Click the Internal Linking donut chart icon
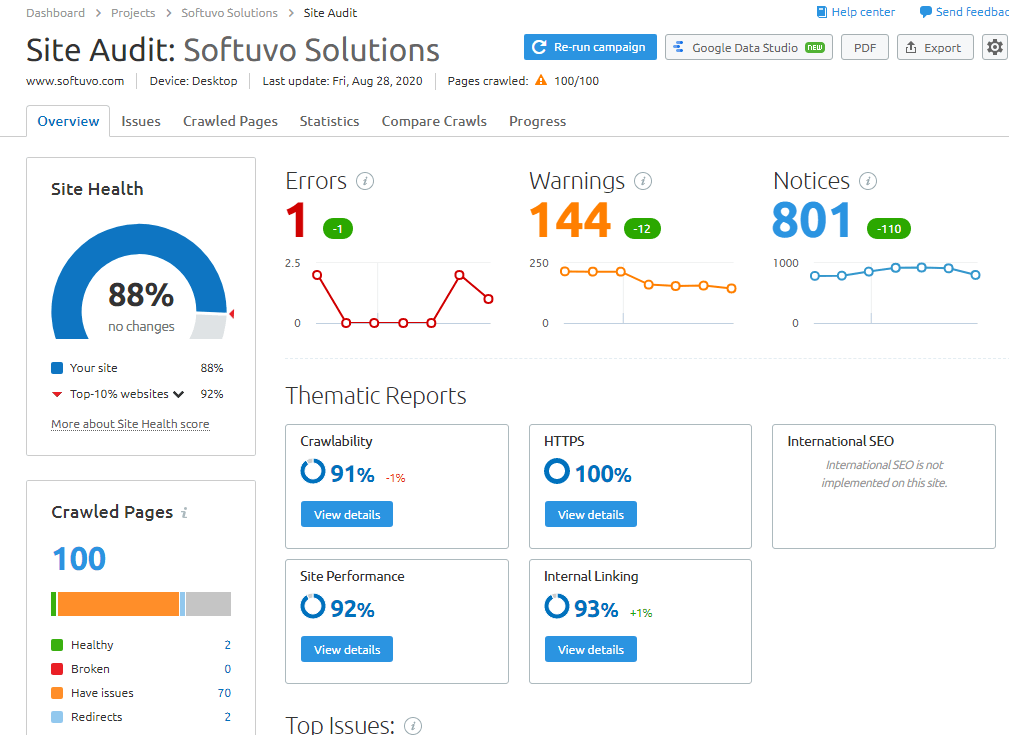This screenshot has width=1009, height=735. (557, 606)
